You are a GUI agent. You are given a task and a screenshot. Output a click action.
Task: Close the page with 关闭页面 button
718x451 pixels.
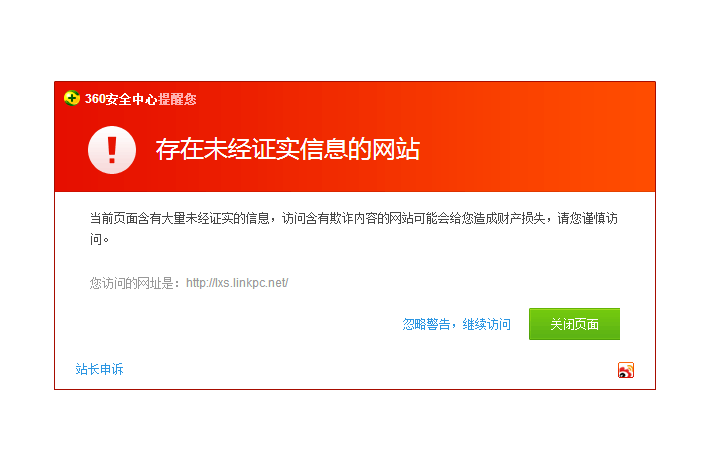[x=574, y=324]
